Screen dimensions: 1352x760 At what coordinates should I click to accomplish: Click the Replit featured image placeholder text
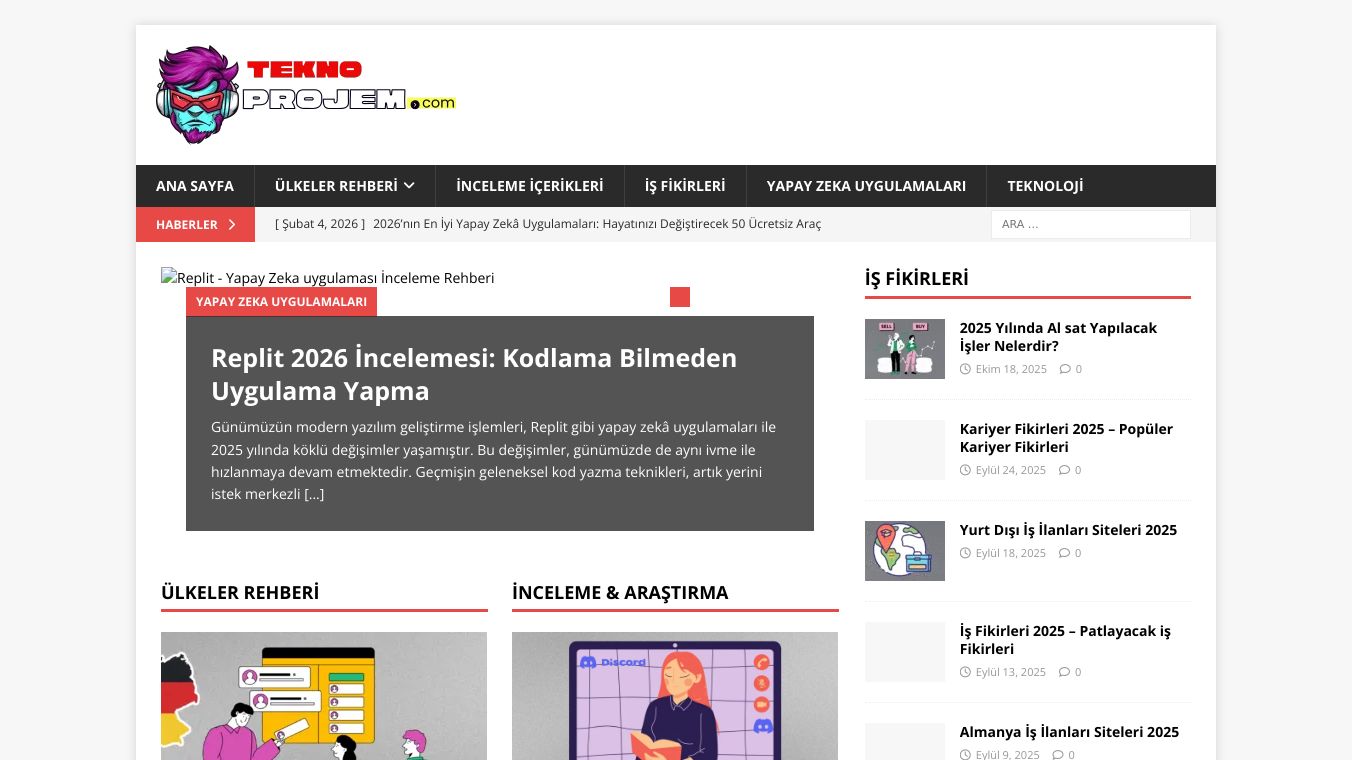coord(328,277)
